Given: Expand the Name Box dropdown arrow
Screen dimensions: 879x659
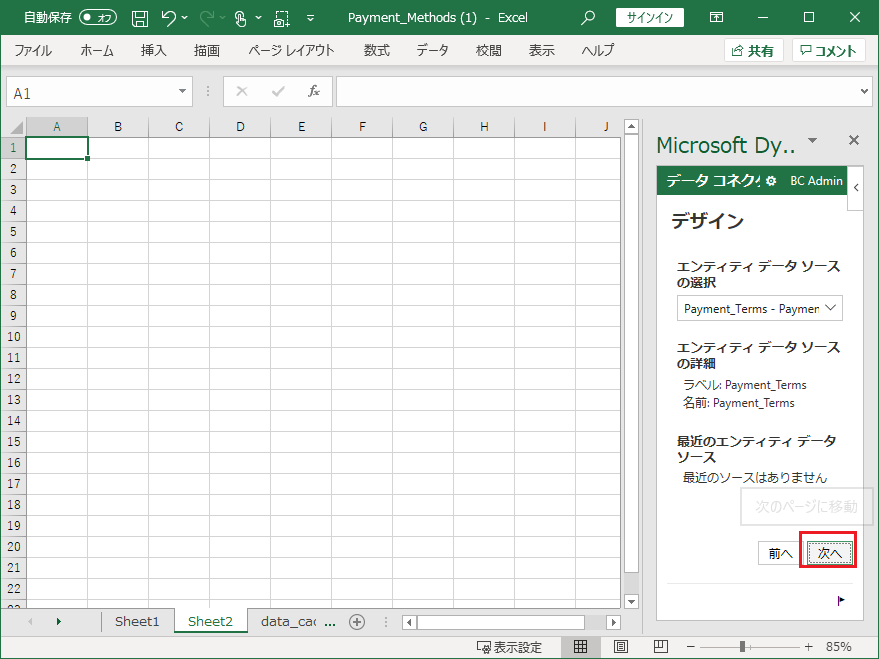Looking at the screenshot, I should (182, 91).
